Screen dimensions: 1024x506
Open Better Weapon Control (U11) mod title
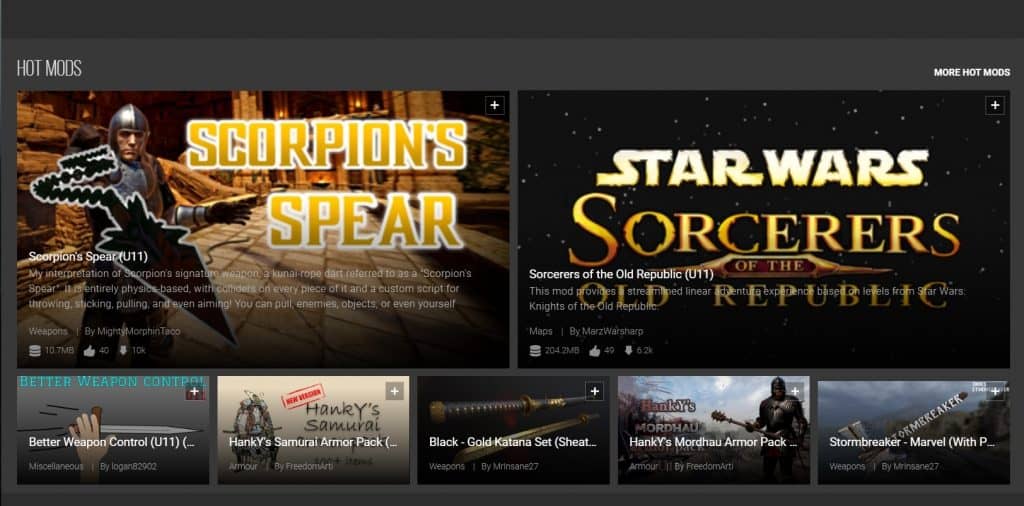(x=111, y=442)
